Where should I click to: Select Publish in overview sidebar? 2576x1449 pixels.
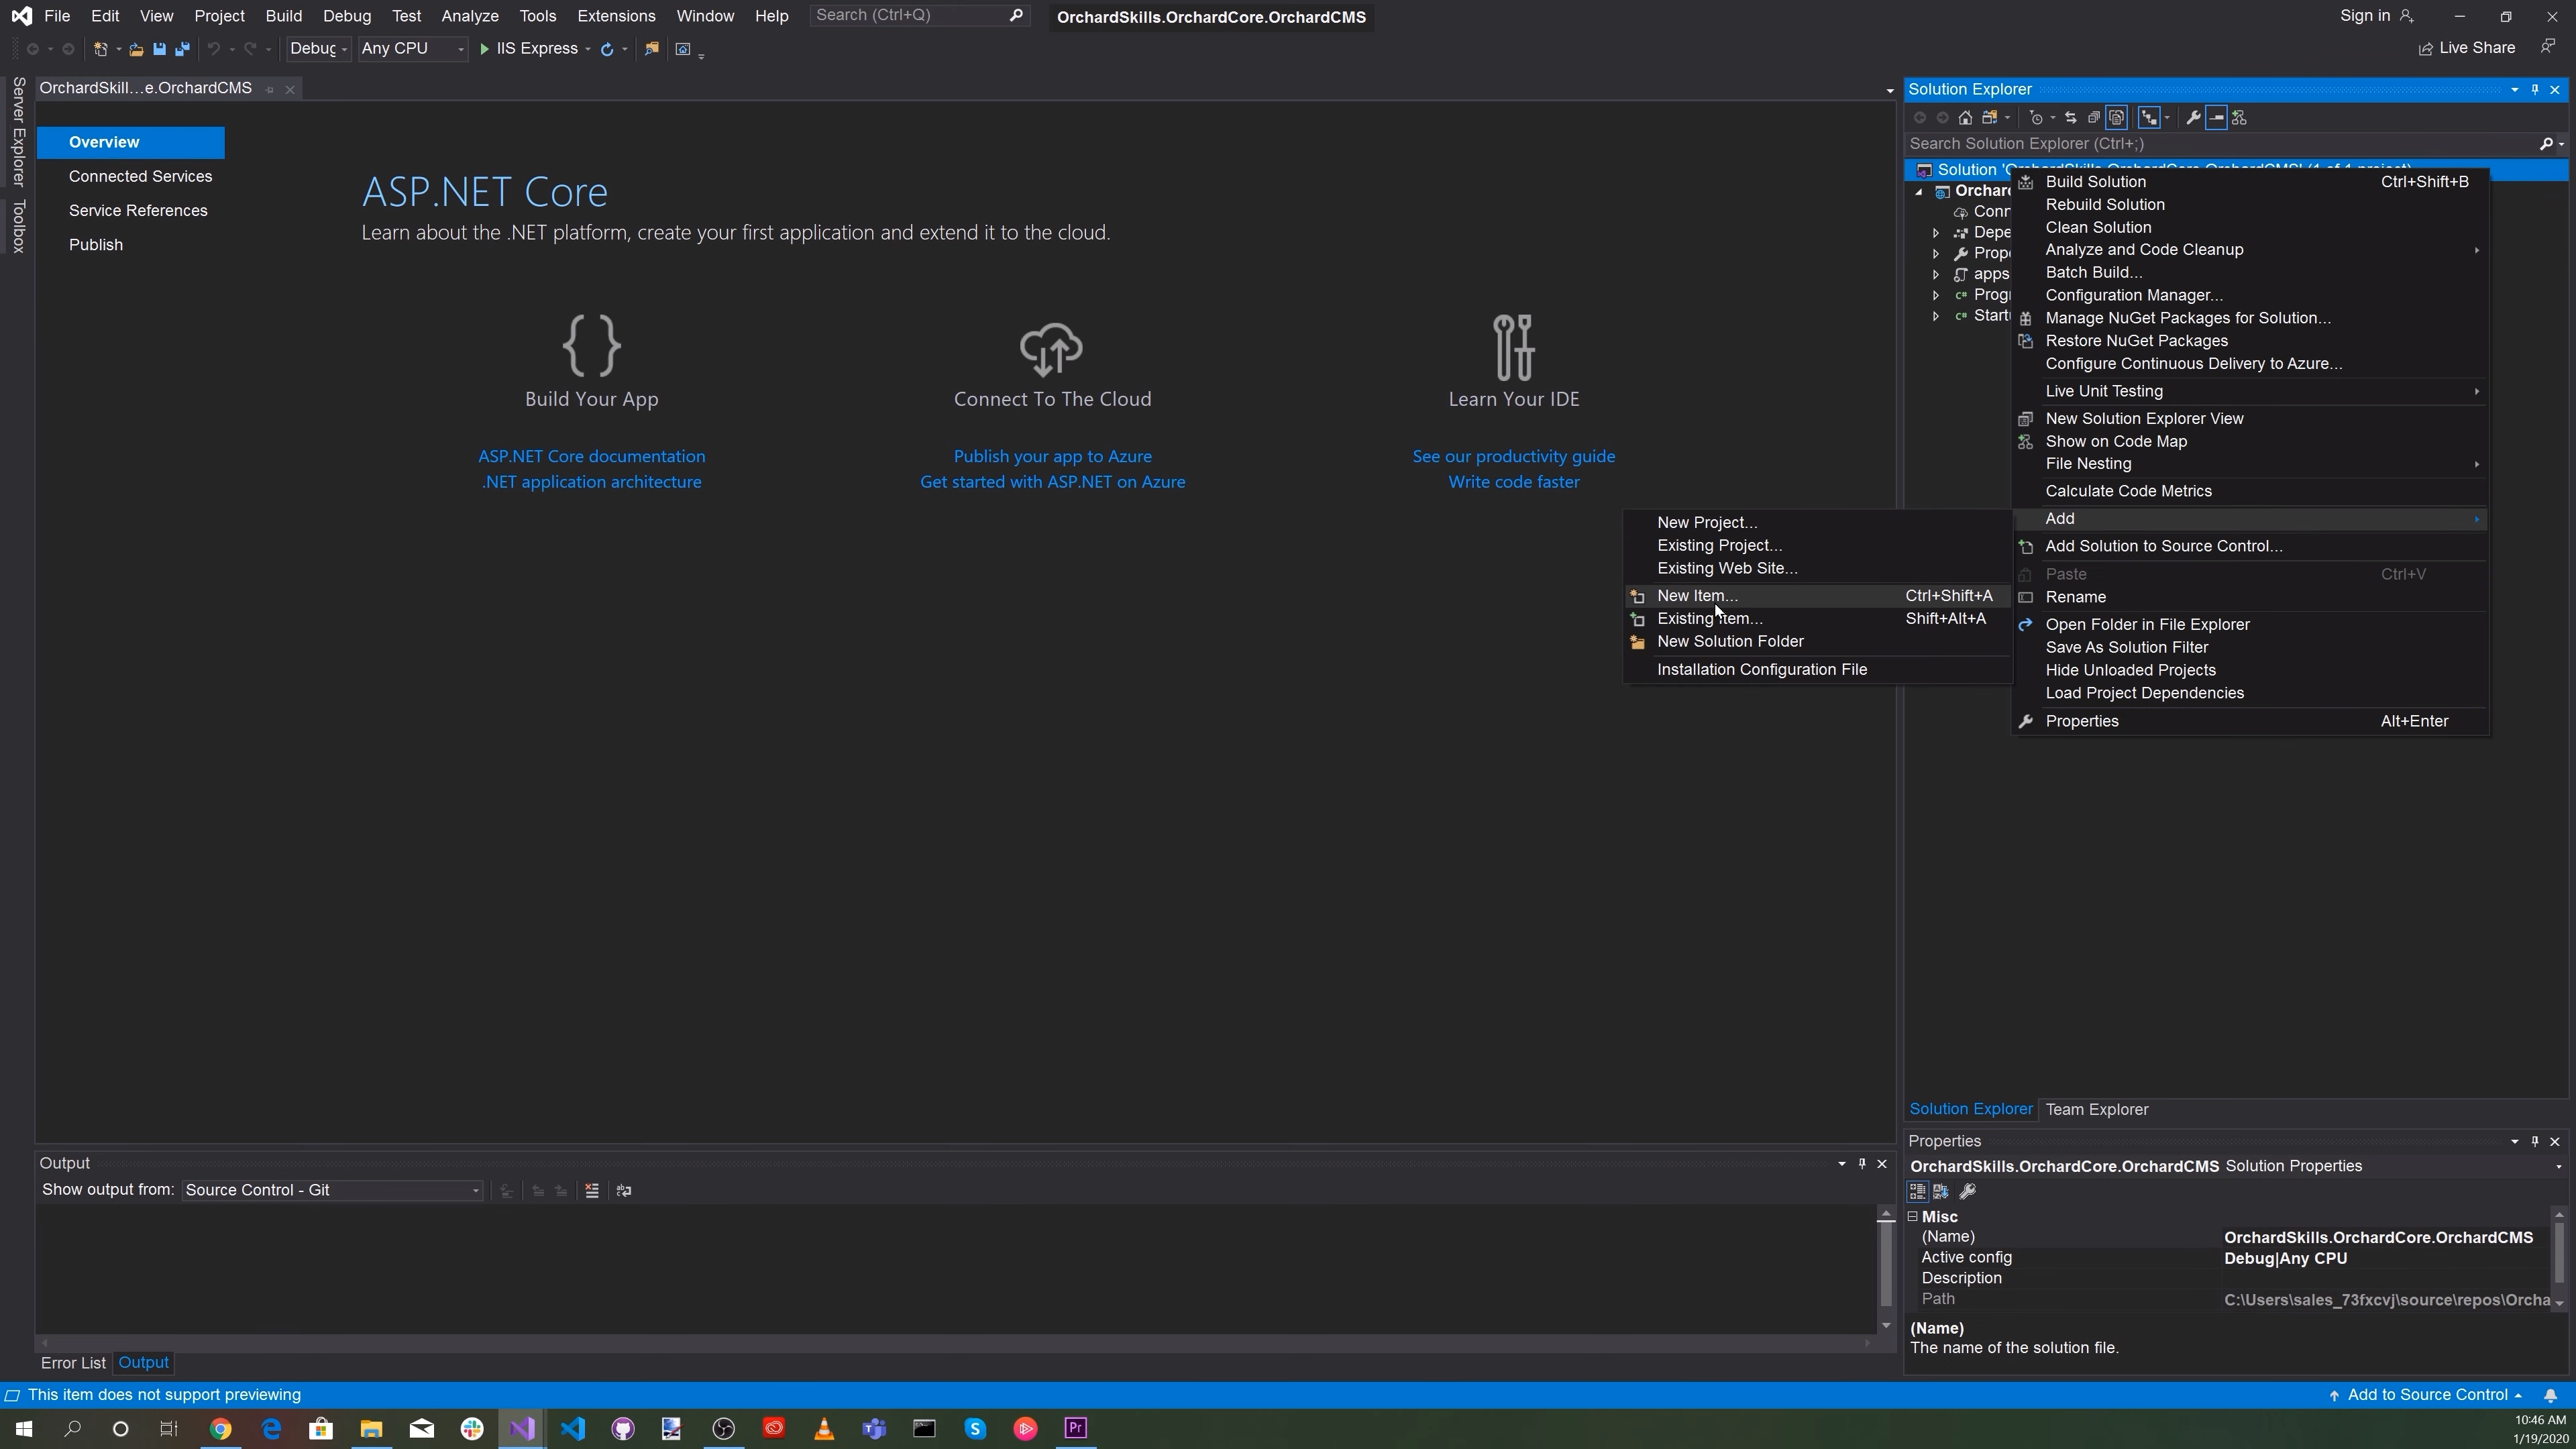tap(96, 245)
